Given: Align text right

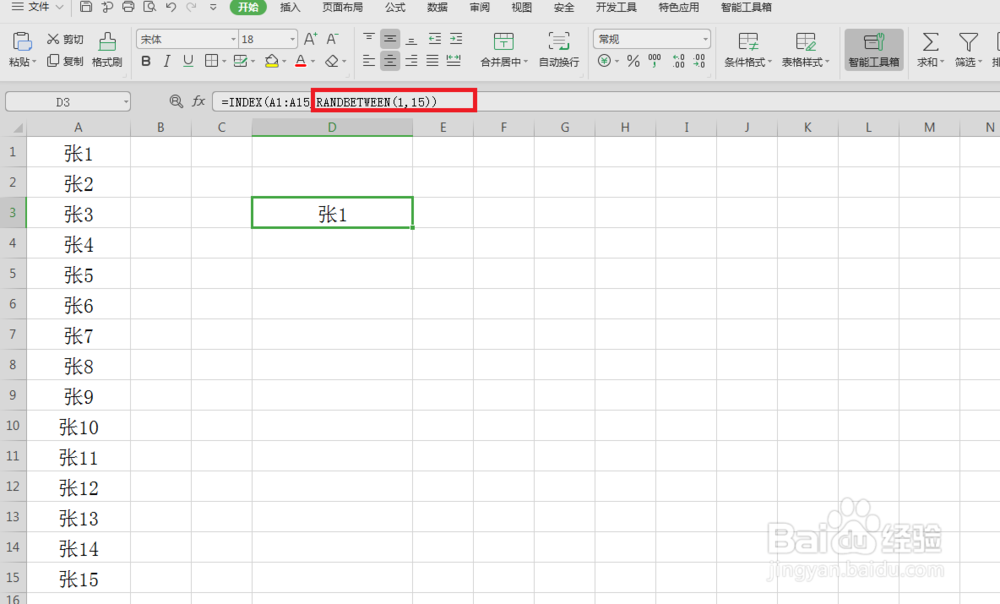Looking at the screenshot, I should tap(411, 61).
